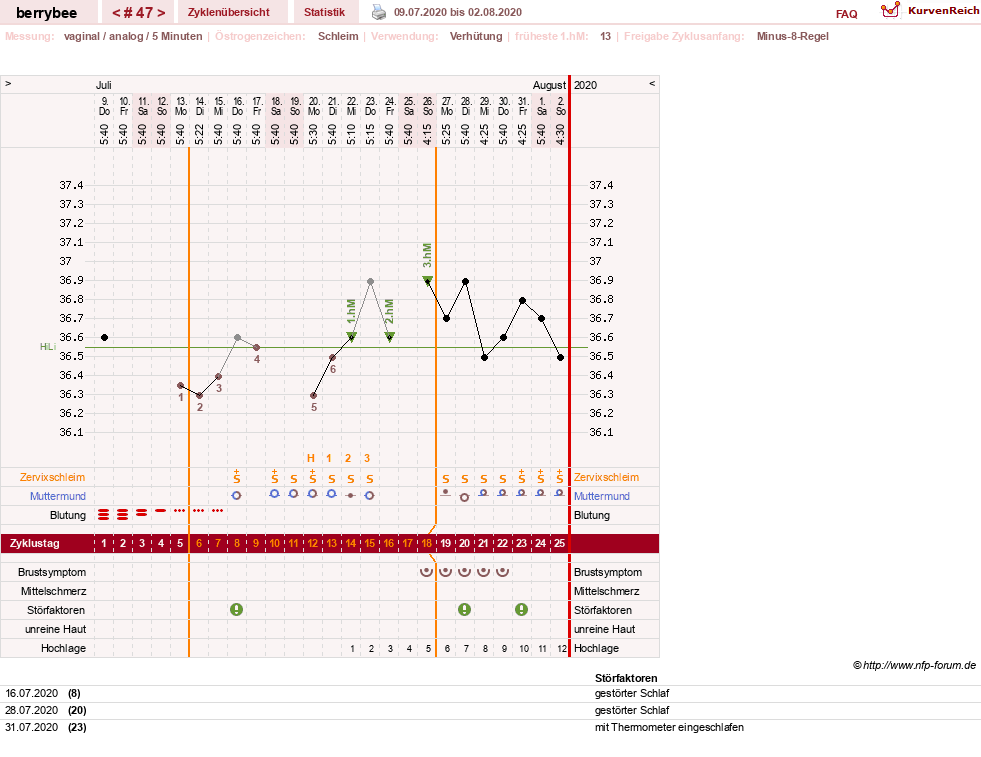Click the Muttermund symbol on cycle day 10
Screen dimensions: 981x757
tap(274, 494)
